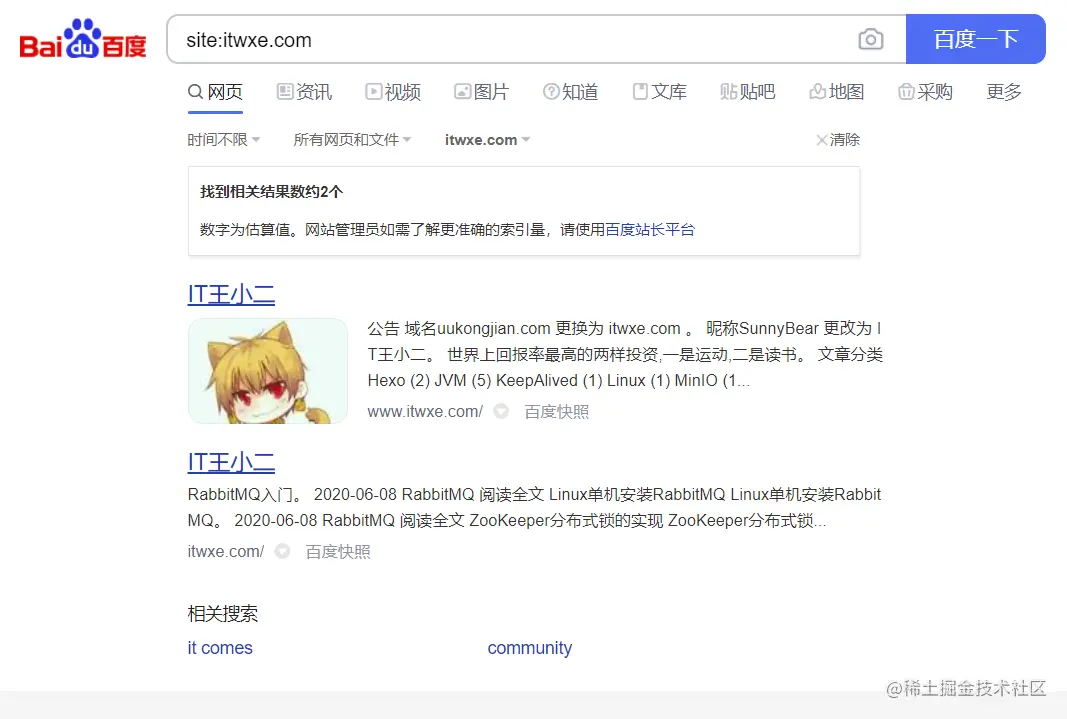Click the related search 'community'
Viewport: 1067px width, 719px height.
[530, 648]
